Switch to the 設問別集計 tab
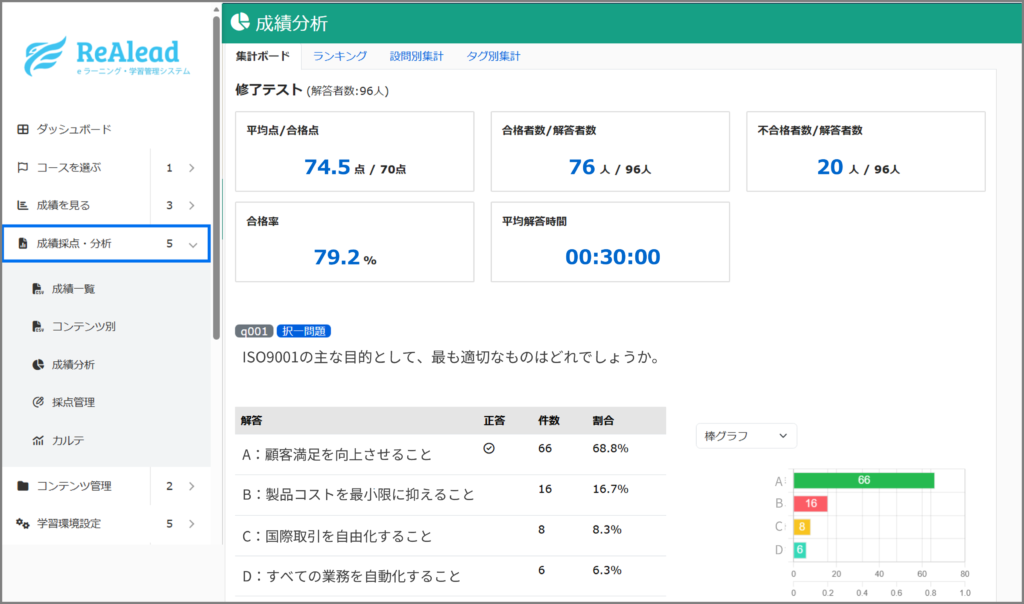Viewport: 1024px width, 604px height. tap(416, 56)
